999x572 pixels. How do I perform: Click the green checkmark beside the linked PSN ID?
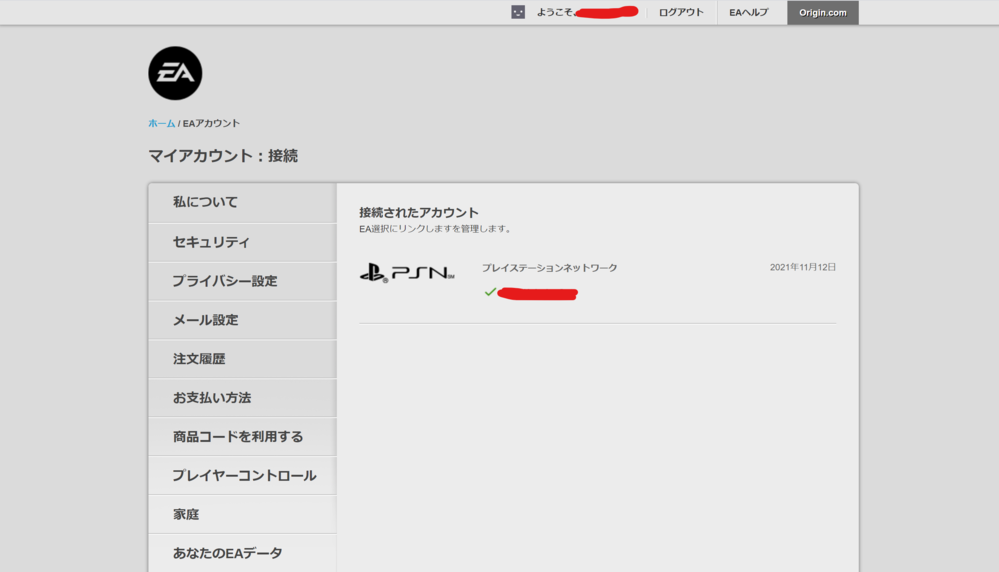point(490,292)
